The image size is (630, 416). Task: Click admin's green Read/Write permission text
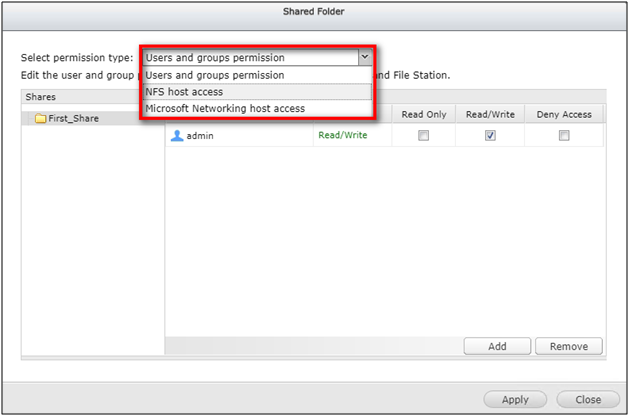(x=342, y=135)
